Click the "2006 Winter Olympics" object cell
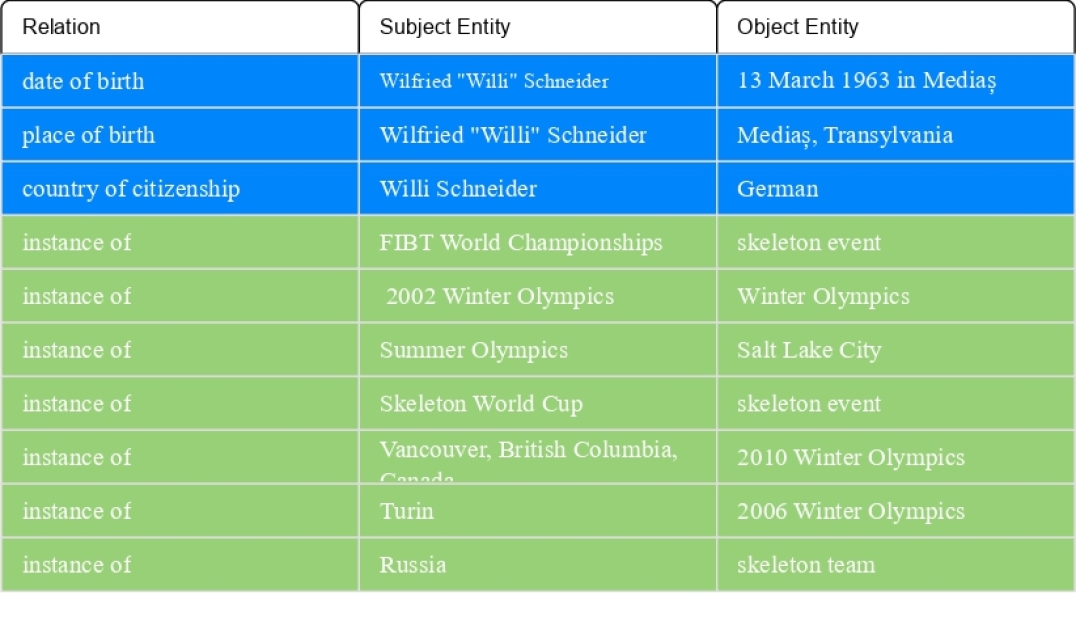This screenshot has width=1076, height=625. click(895, 511)
